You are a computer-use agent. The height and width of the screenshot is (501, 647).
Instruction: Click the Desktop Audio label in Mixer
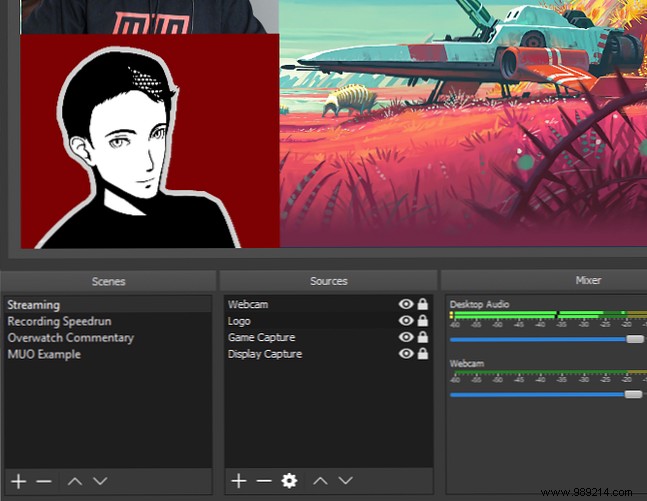tap(479, 305)
